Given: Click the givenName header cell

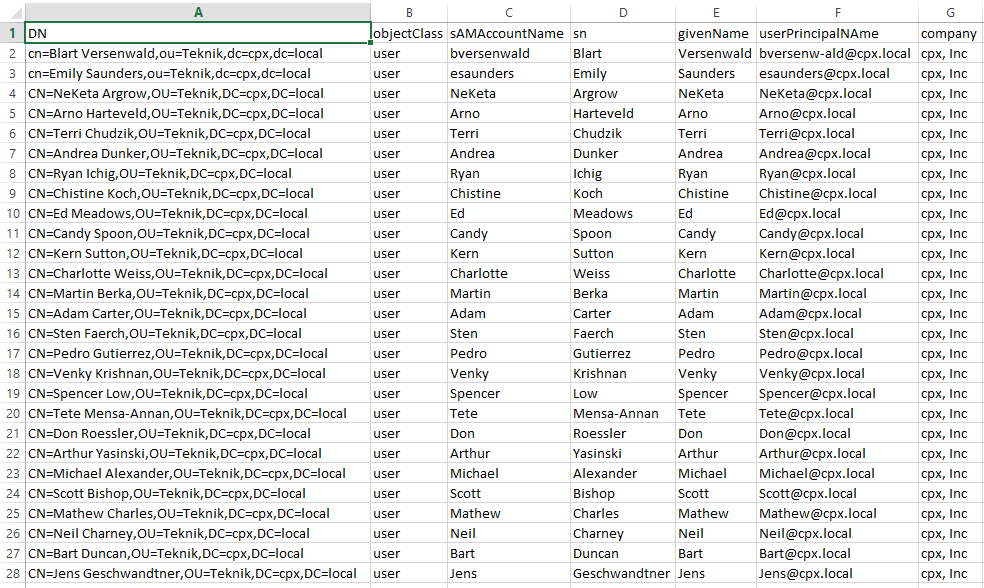Looking at the screenshot, I should (715, 33).
